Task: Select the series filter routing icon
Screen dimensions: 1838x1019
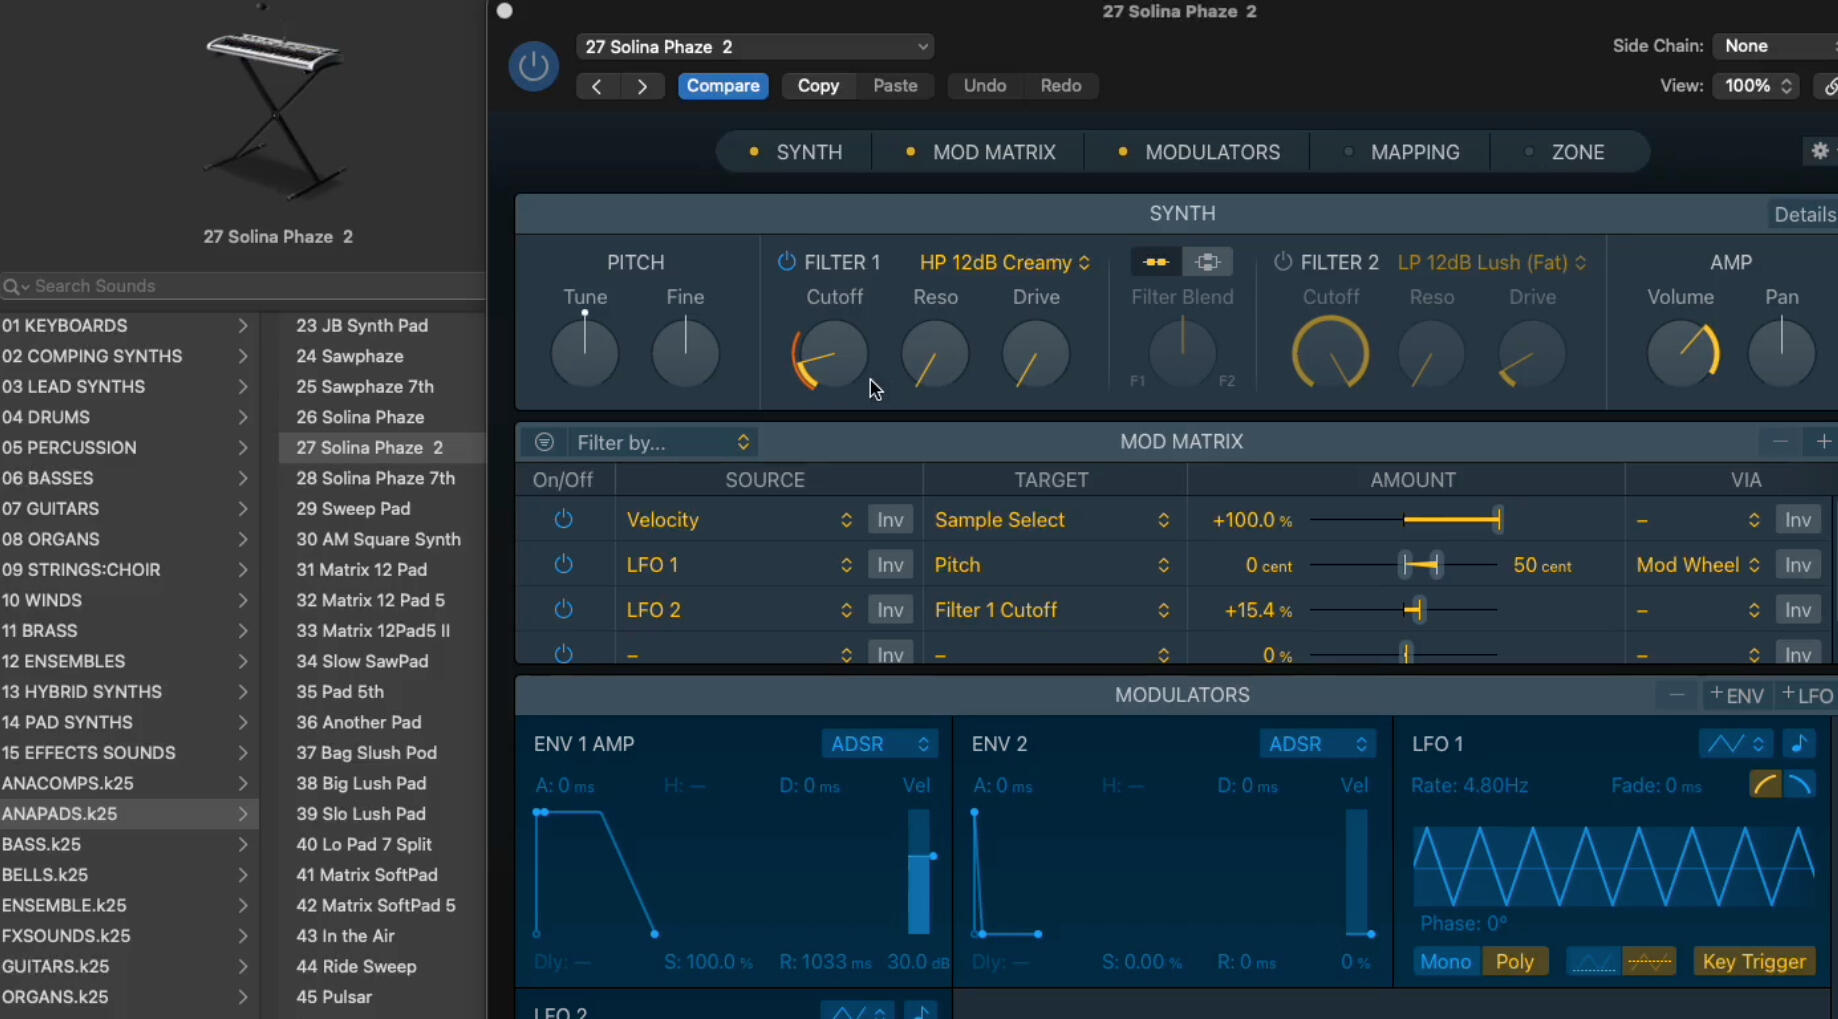Action: (x=1156, y=262)
